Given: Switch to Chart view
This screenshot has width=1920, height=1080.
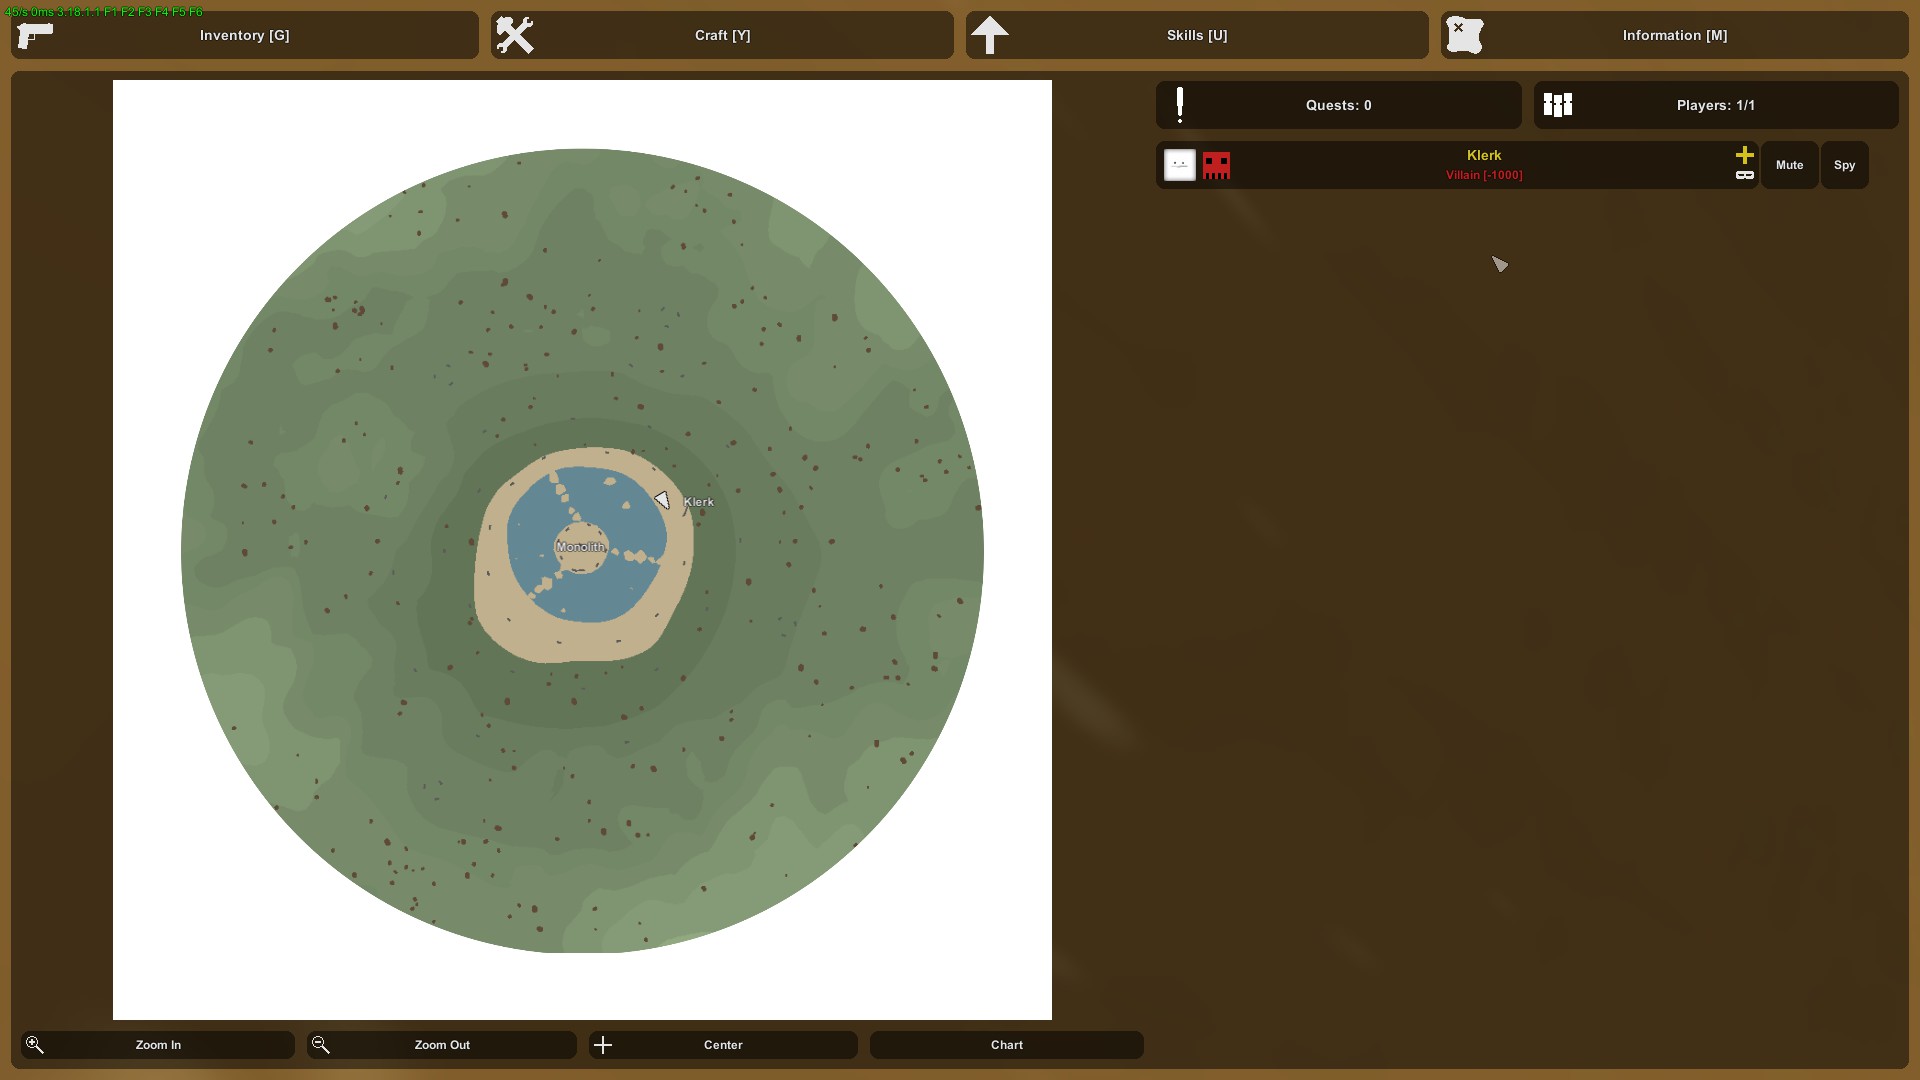Looking at the screenshot, I should [1007, 1045].
